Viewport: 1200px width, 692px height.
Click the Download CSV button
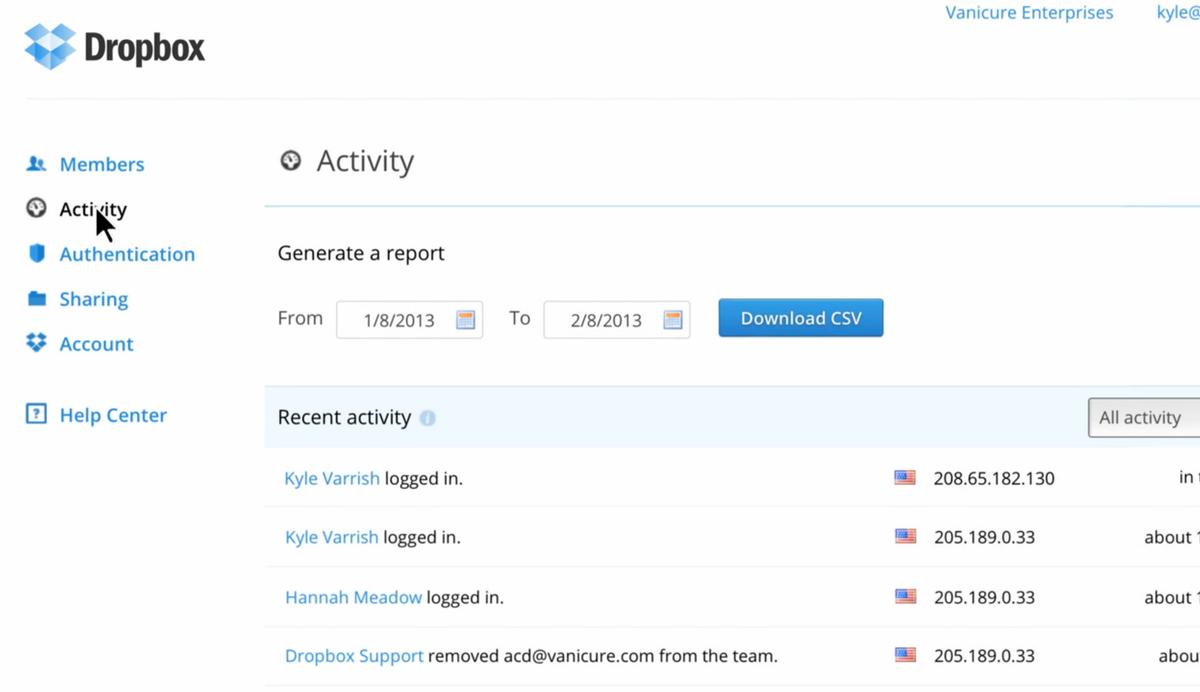[801, 318]
